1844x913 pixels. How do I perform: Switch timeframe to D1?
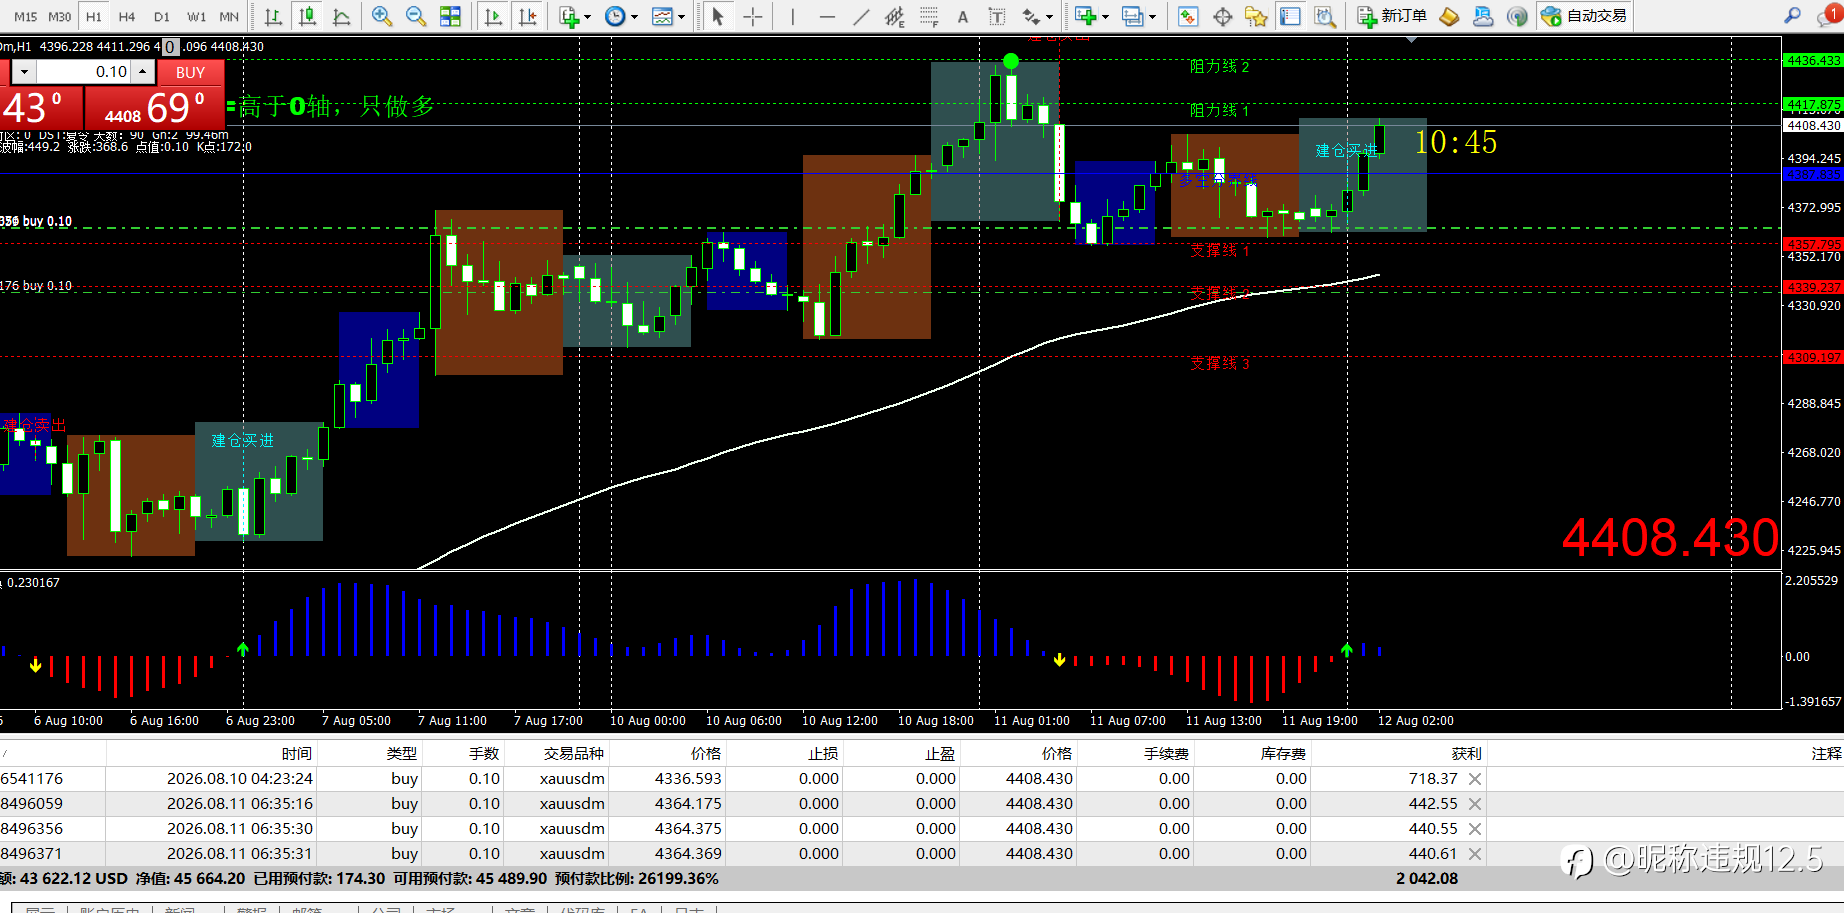click(162, 16)
